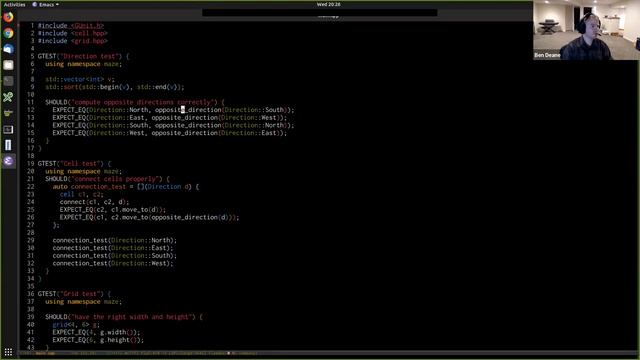Click SHOULD("have the right width and height") line

(124, 317)
